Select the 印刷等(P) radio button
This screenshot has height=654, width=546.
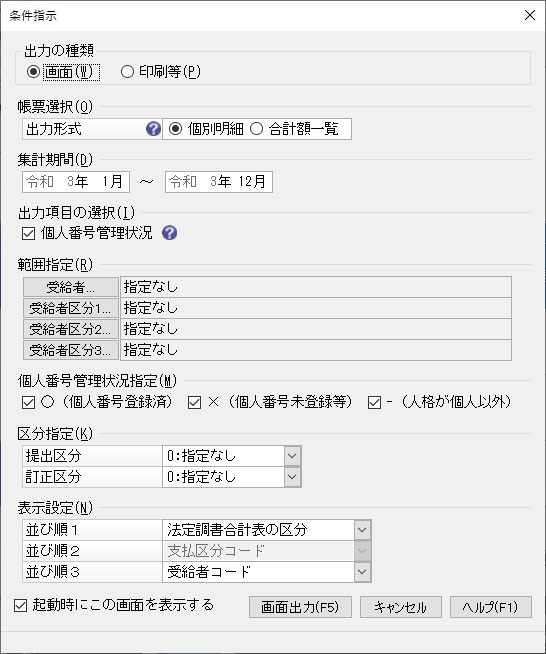point(127,72)
